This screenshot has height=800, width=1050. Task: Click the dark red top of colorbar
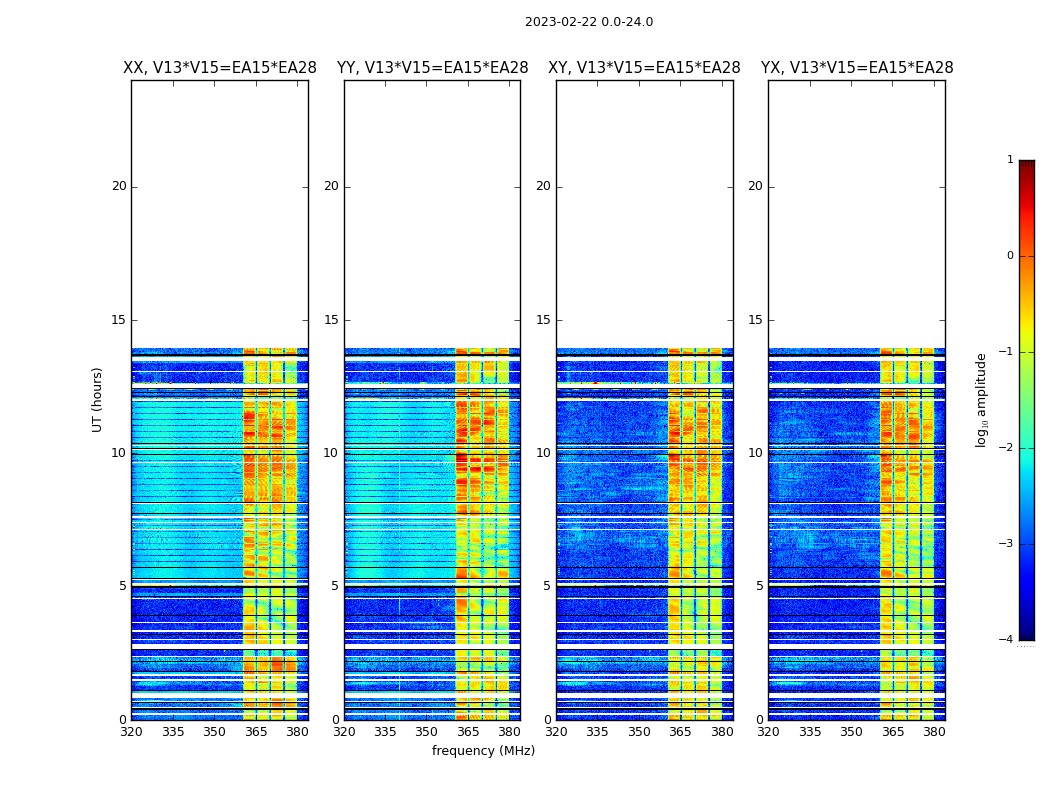pyautogui.click(x=1026, y=166)
